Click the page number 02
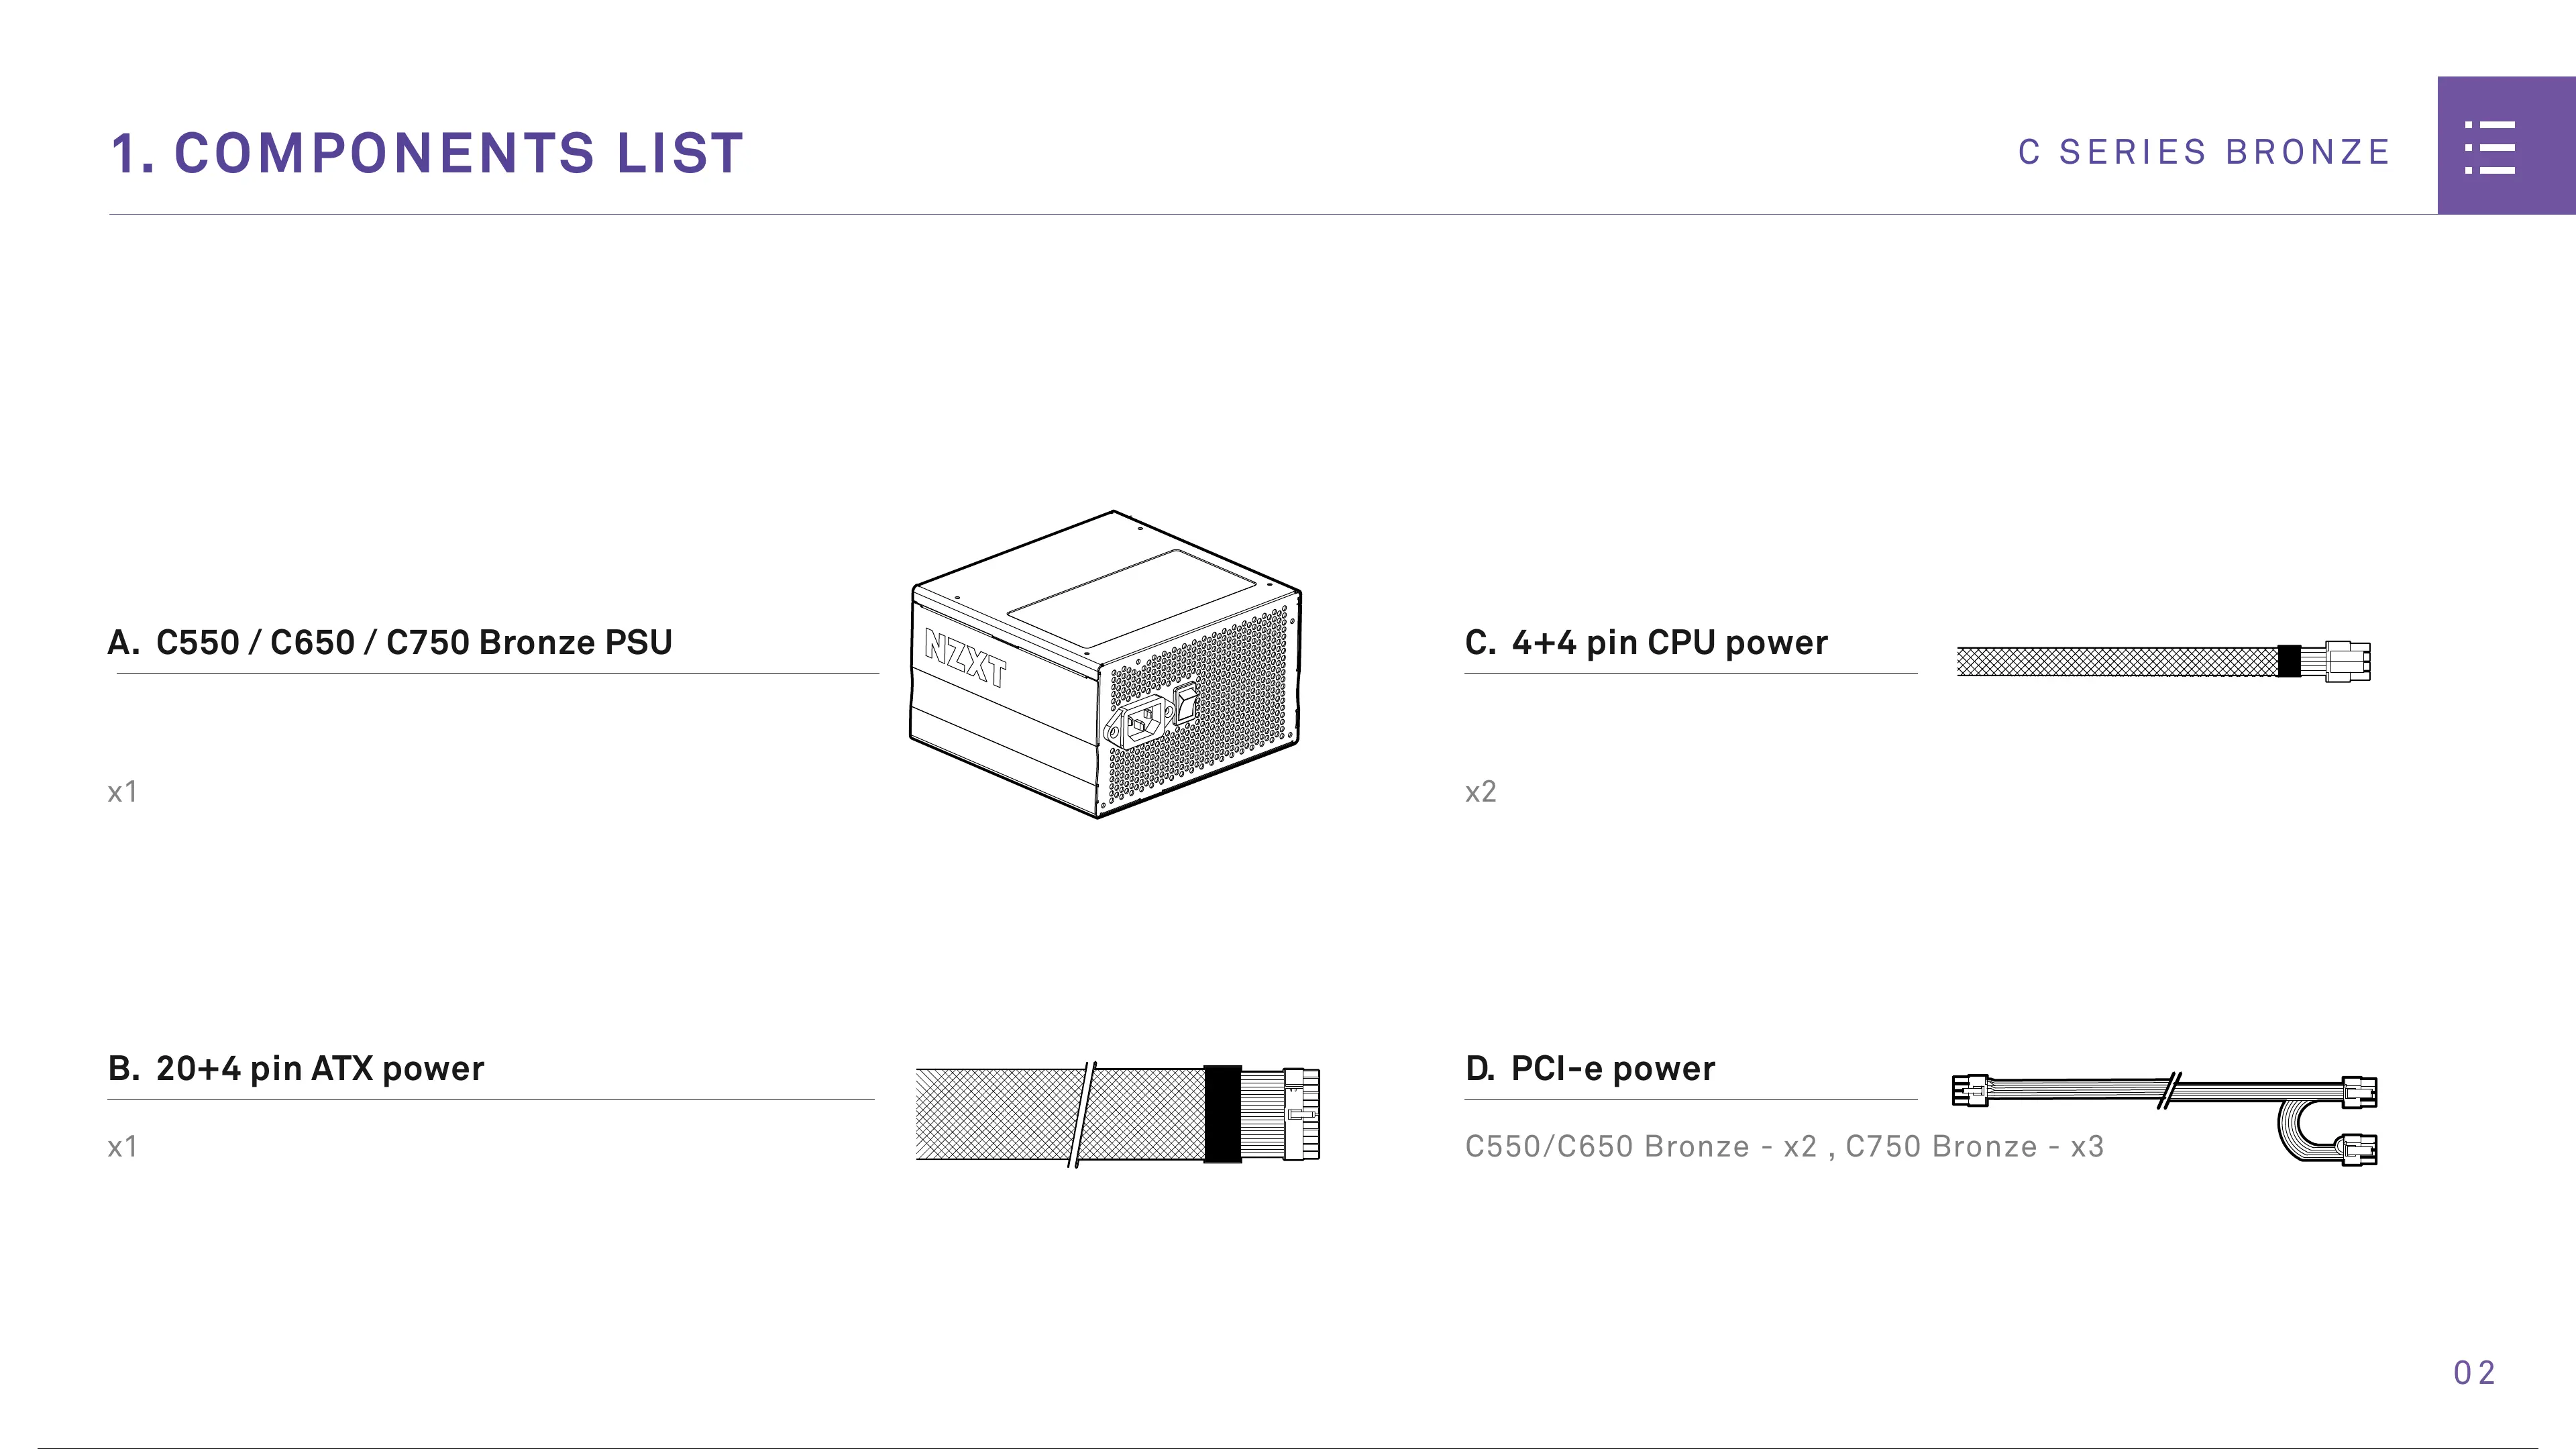This screenshot has height=1449, width=2576. pos(2475,1373)
